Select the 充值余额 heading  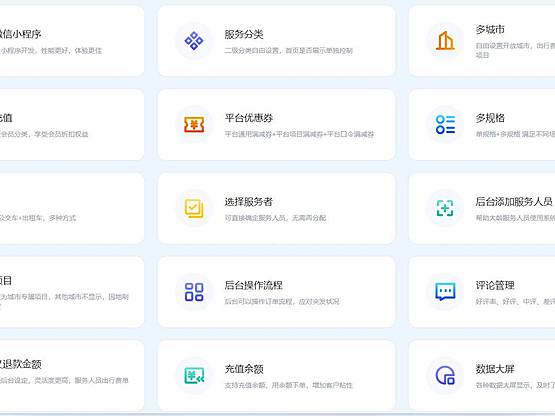tap(244, 369)
